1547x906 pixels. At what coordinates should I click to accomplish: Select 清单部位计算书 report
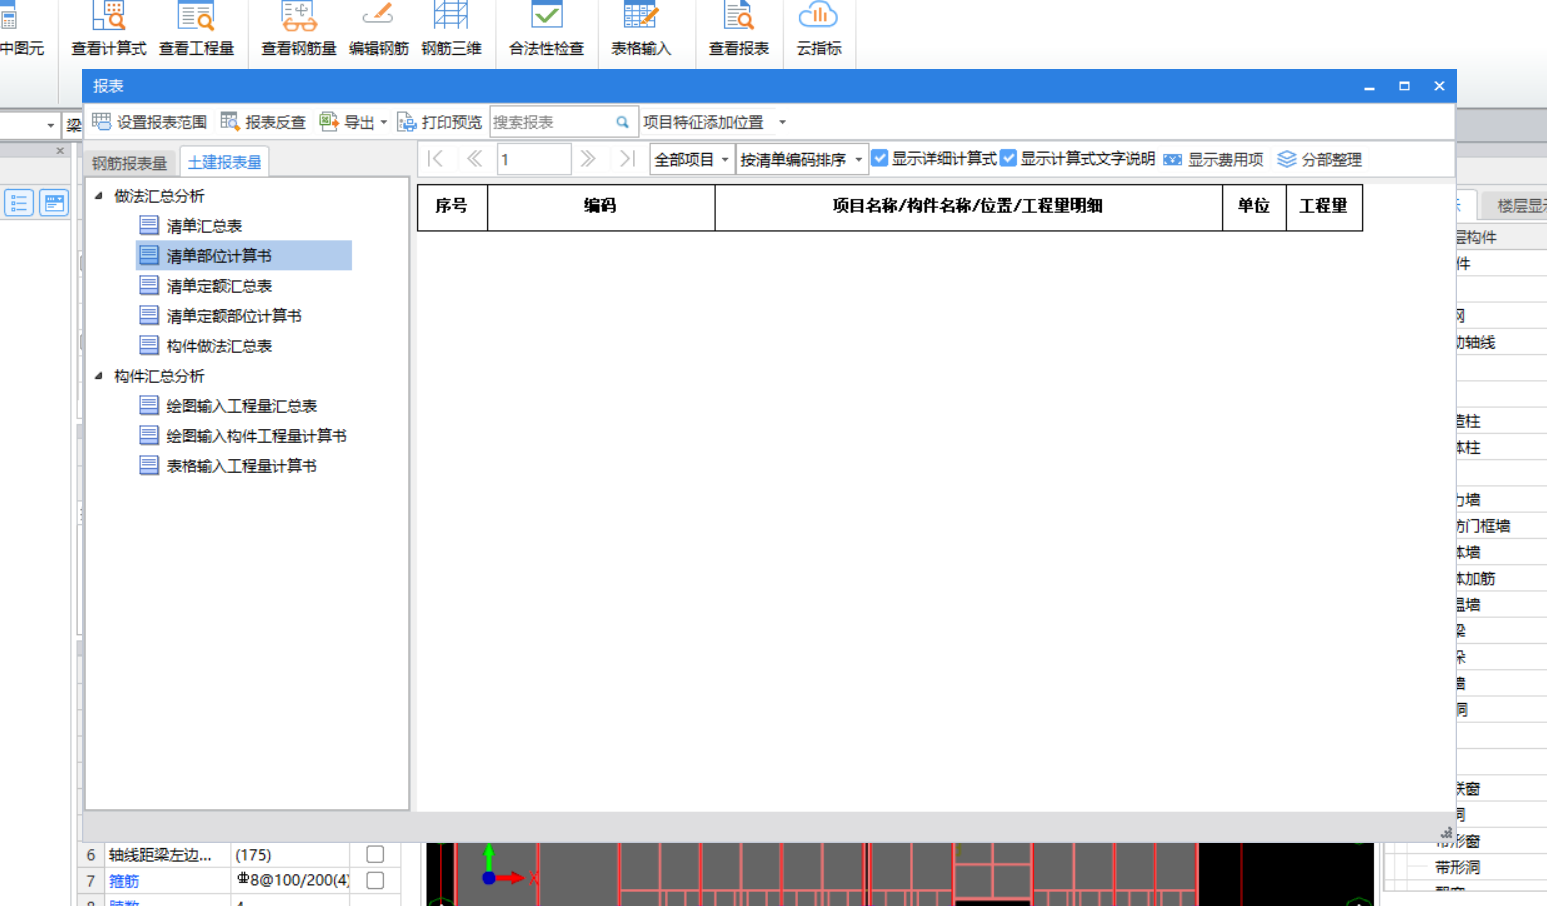pyautogui.click(x=244, y=256)
